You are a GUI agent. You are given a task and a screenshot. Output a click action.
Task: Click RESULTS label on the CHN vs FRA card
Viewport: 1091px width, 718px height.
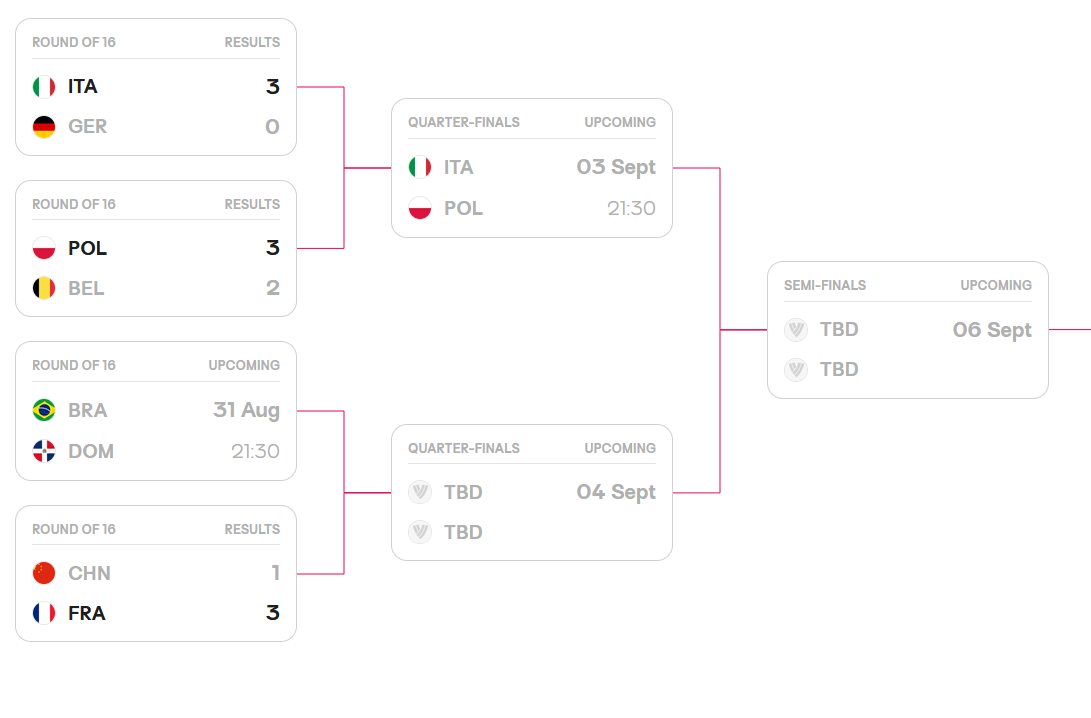click(252, 529)
